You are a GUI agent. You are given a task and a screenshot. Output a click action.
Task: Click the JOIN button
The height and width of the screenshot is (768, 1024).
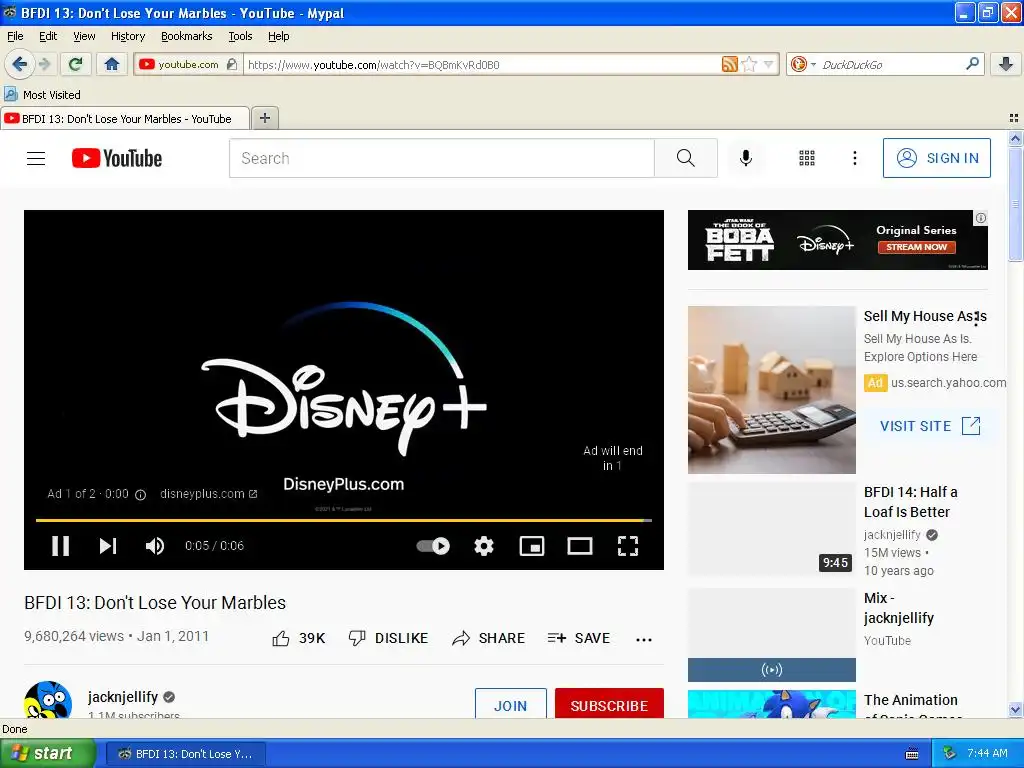[x=511, y=704]
